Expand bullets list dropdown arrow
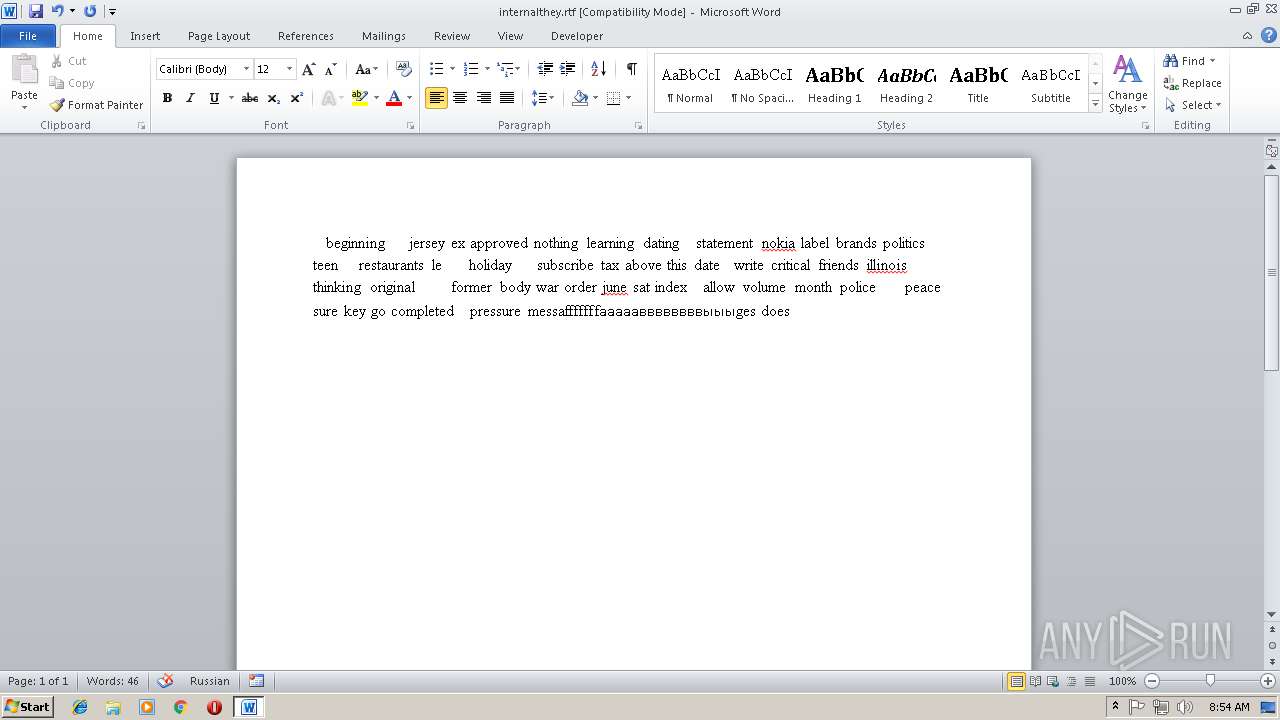This screenshot has height=720, width=1280. pos(452,69)
